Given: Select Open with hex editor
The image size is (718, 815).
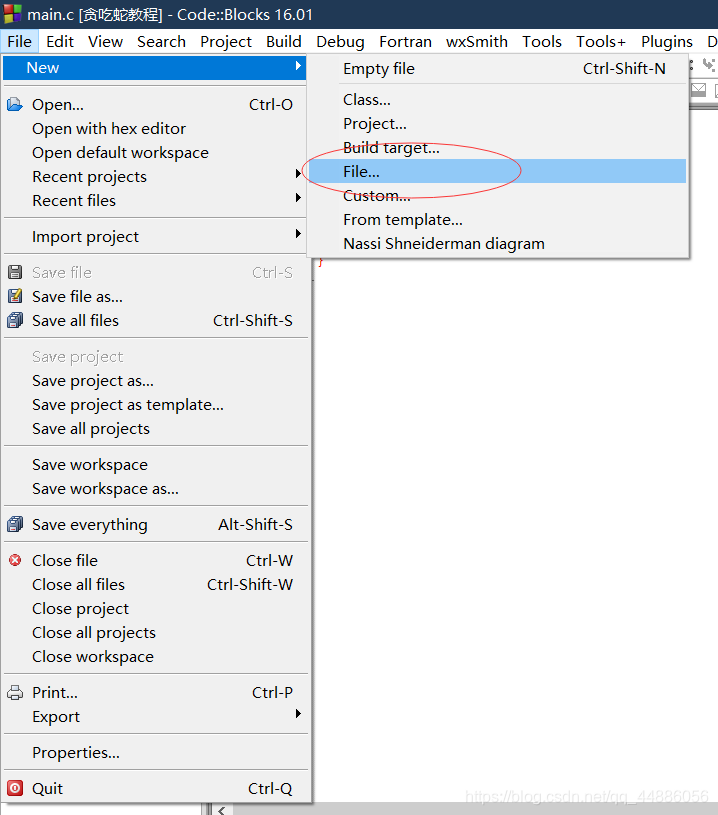Looking at the screenshot, I should coord(154,128).
